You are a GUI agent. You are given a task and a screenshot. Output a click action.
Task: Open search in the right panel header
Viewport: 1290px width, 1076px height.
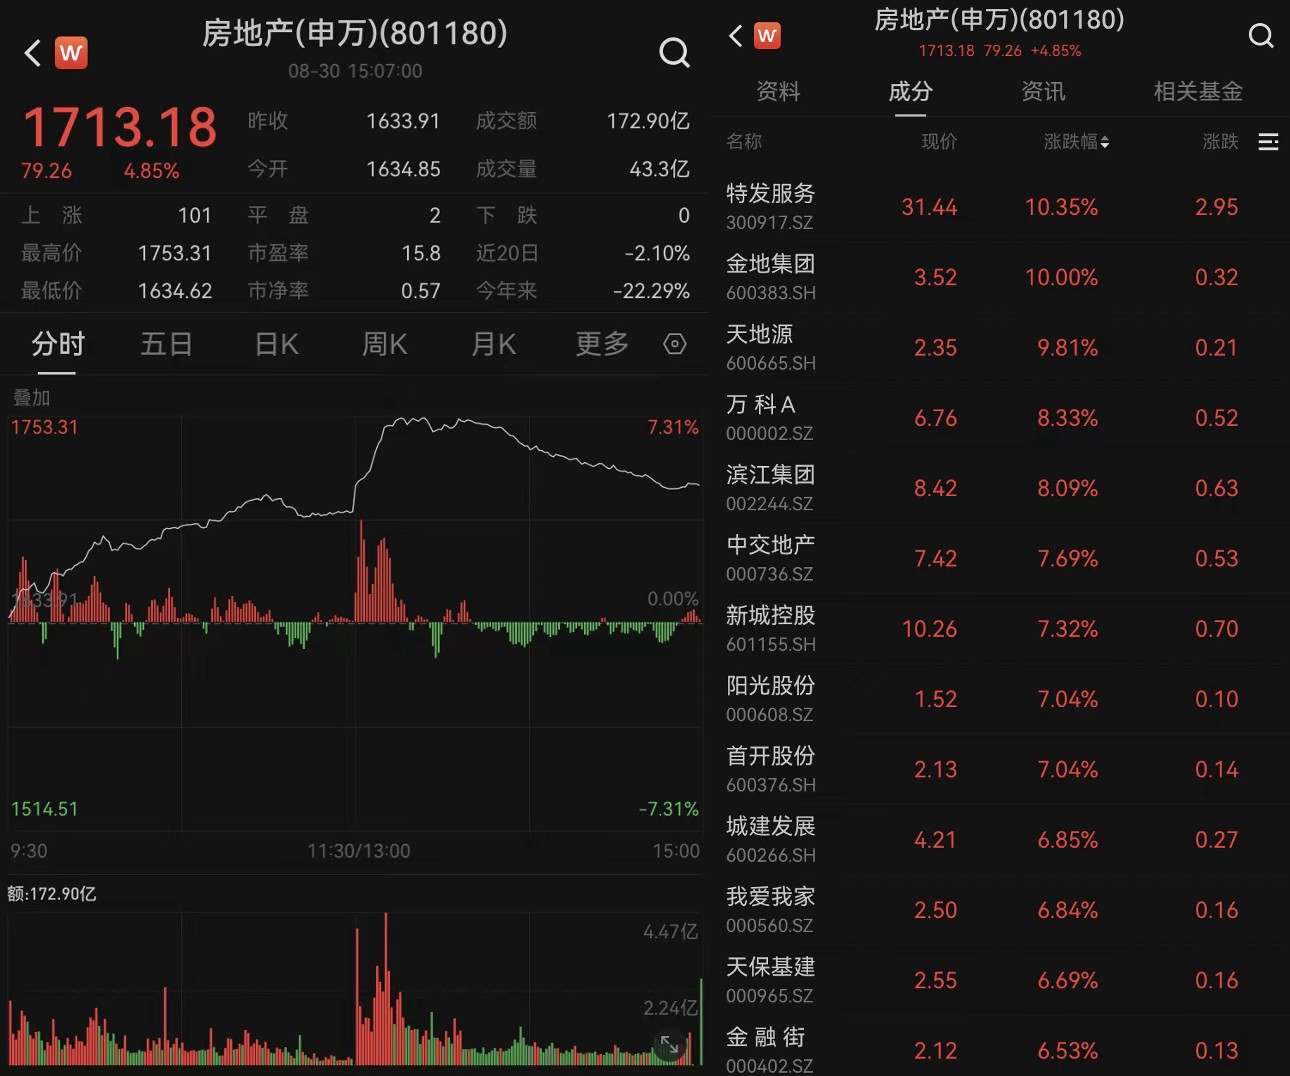coord(1261,36)
